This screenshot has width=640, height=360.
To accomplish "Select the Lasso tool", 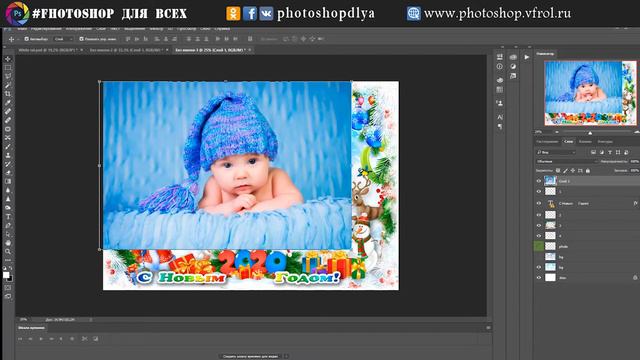I will click(8, 76).
